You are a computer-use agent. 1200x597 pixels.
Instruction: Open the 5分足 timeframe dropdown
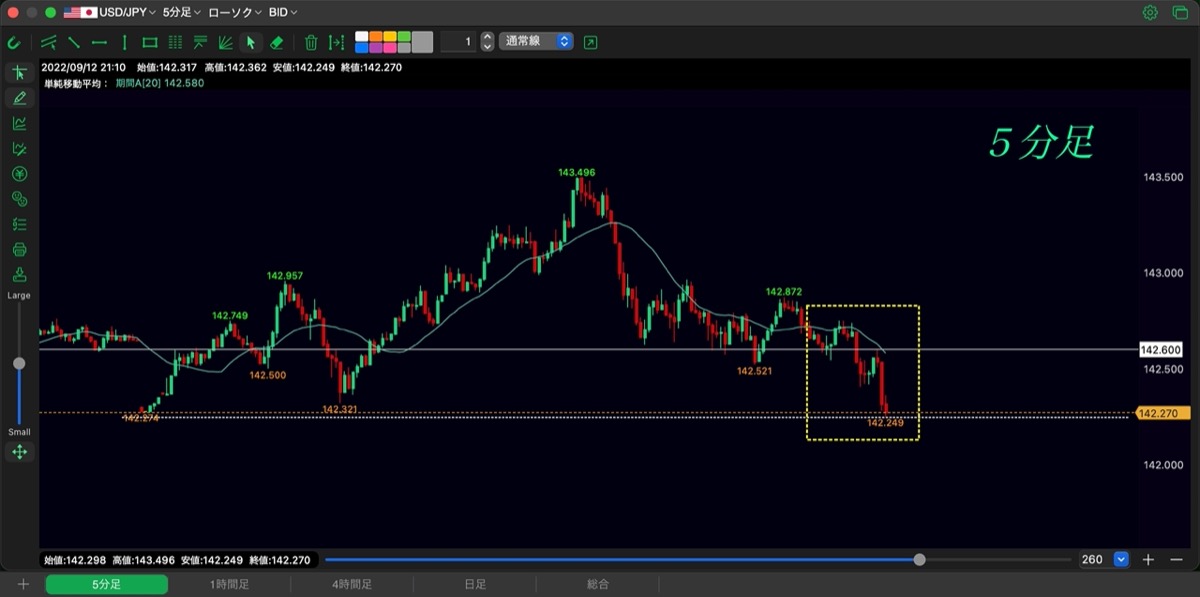[181, 12]
